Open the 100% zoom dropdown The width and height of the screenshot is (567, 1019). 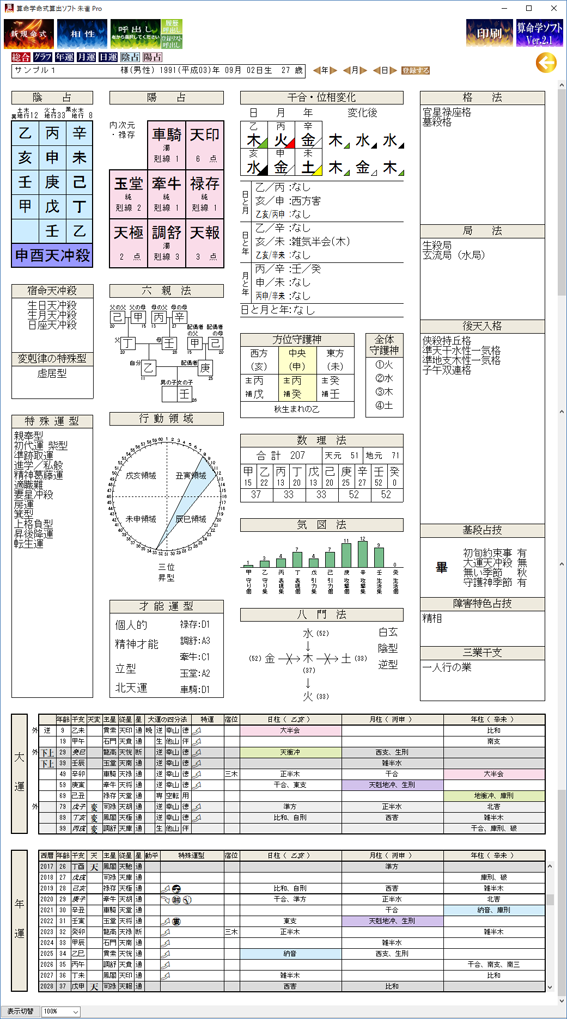(62, 1012)
